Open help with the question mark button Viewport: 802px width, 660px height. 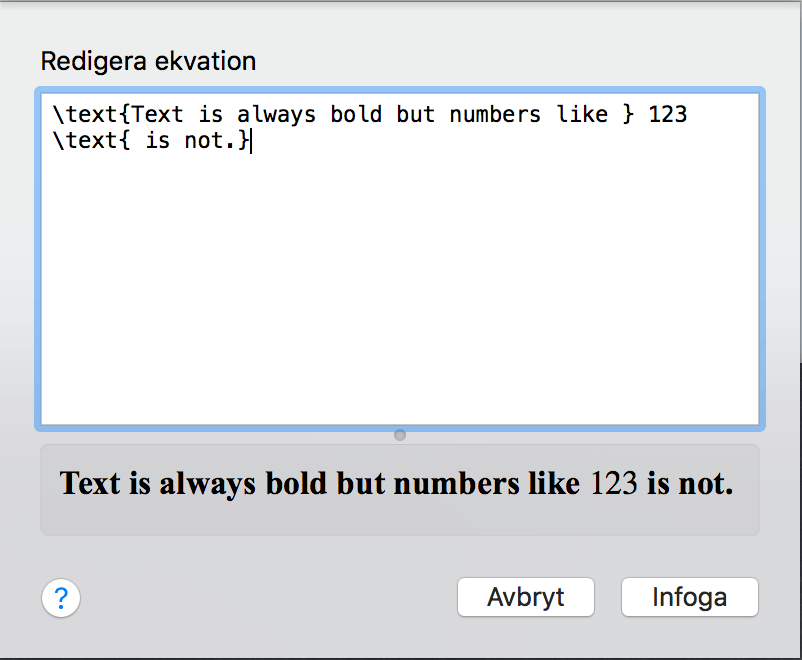tap(61, 598)
